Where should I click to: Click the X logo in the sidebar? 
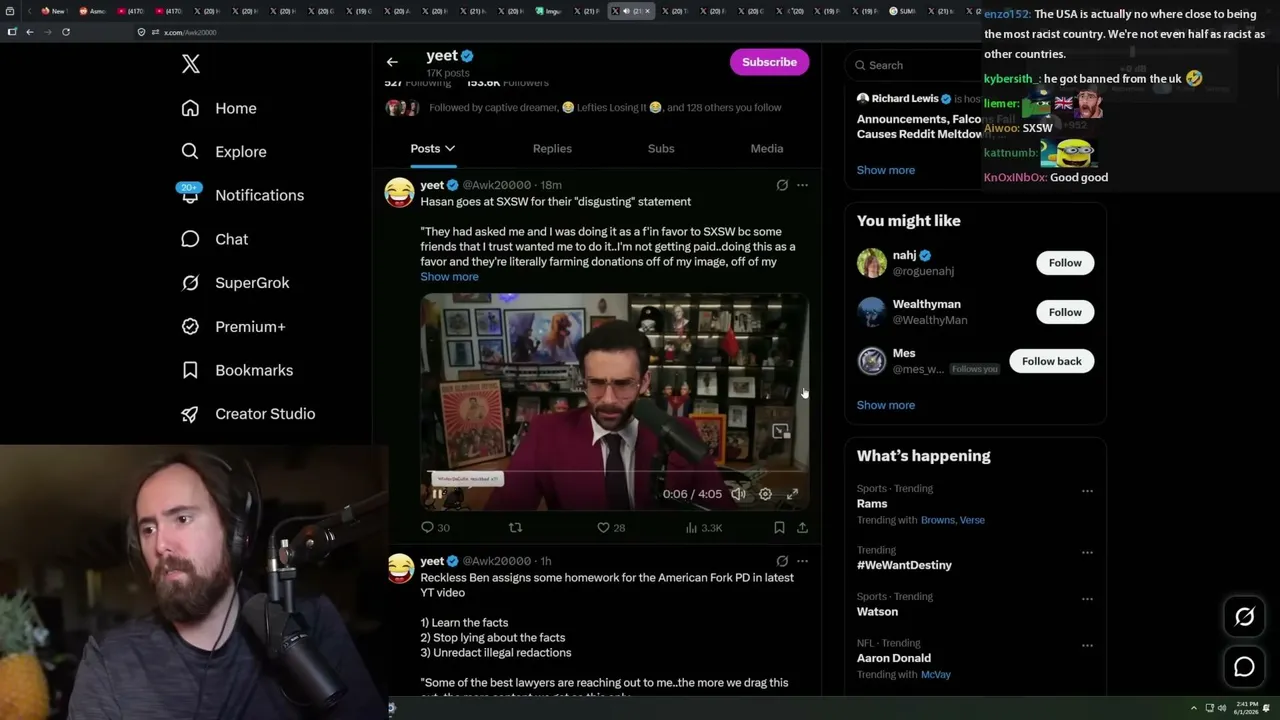(x=191, y=64)
